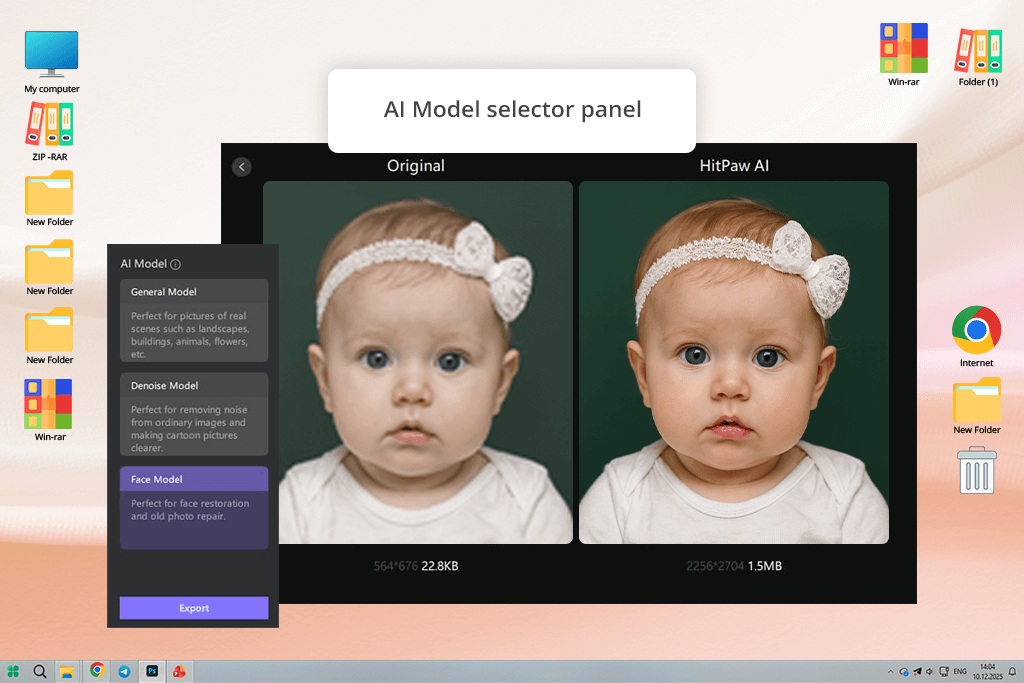
Task: Open the notification bell in the taskbar
Action: pos(1012,671)
